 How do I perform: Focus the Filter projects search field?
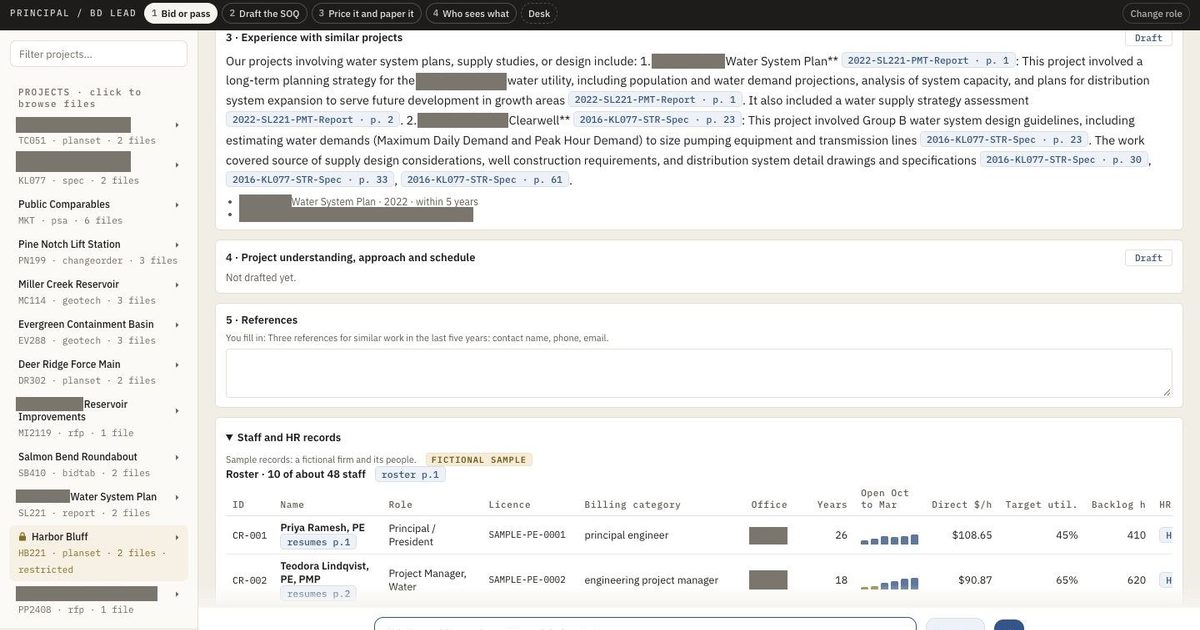[99, 54]
